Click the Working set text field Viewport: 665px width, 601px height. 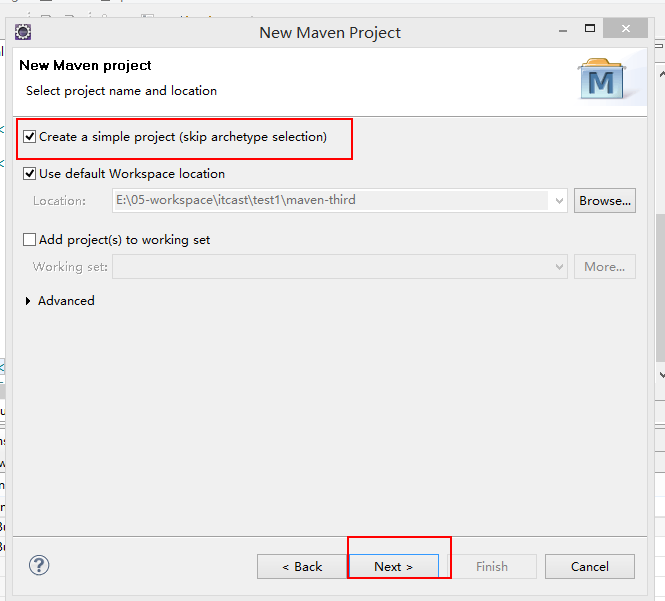pyautogui.click(x=330, y=267)
